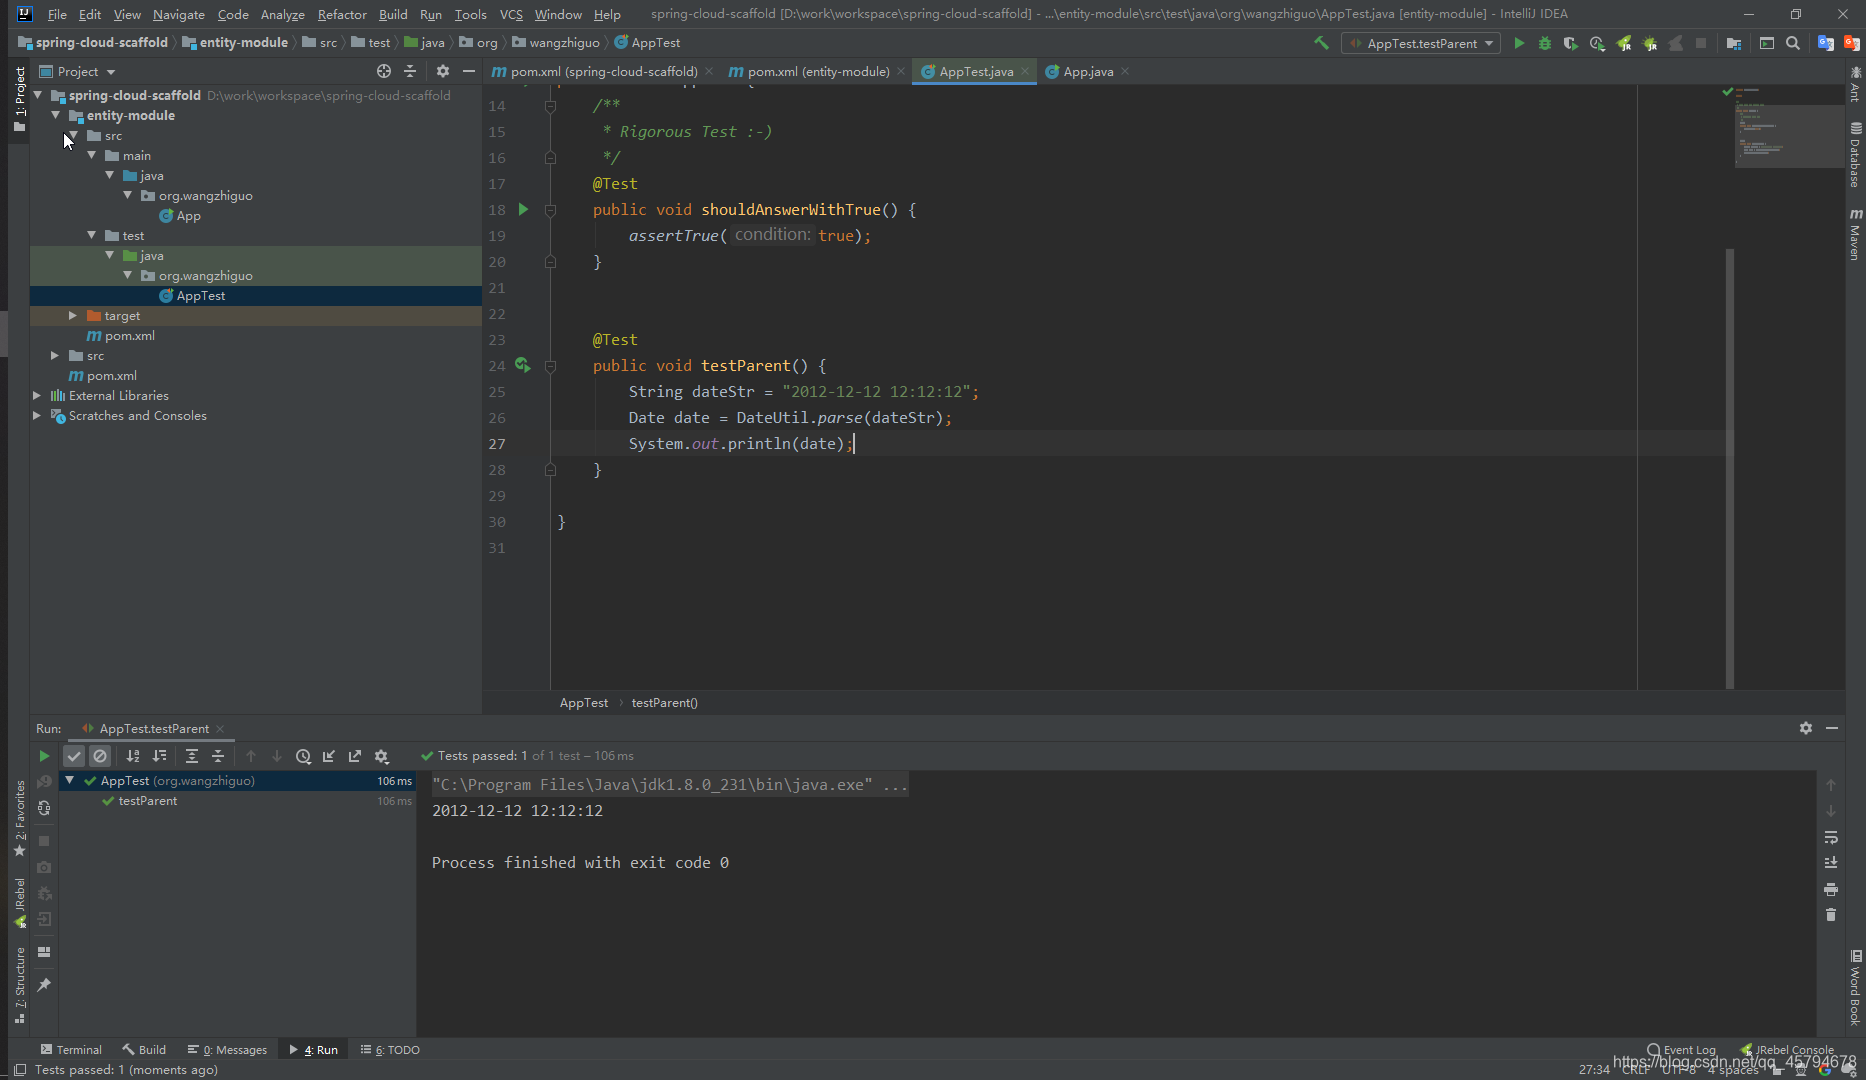Click the Build project hammer icon
This screenshot has width=1867, height=1081.
1322,43
